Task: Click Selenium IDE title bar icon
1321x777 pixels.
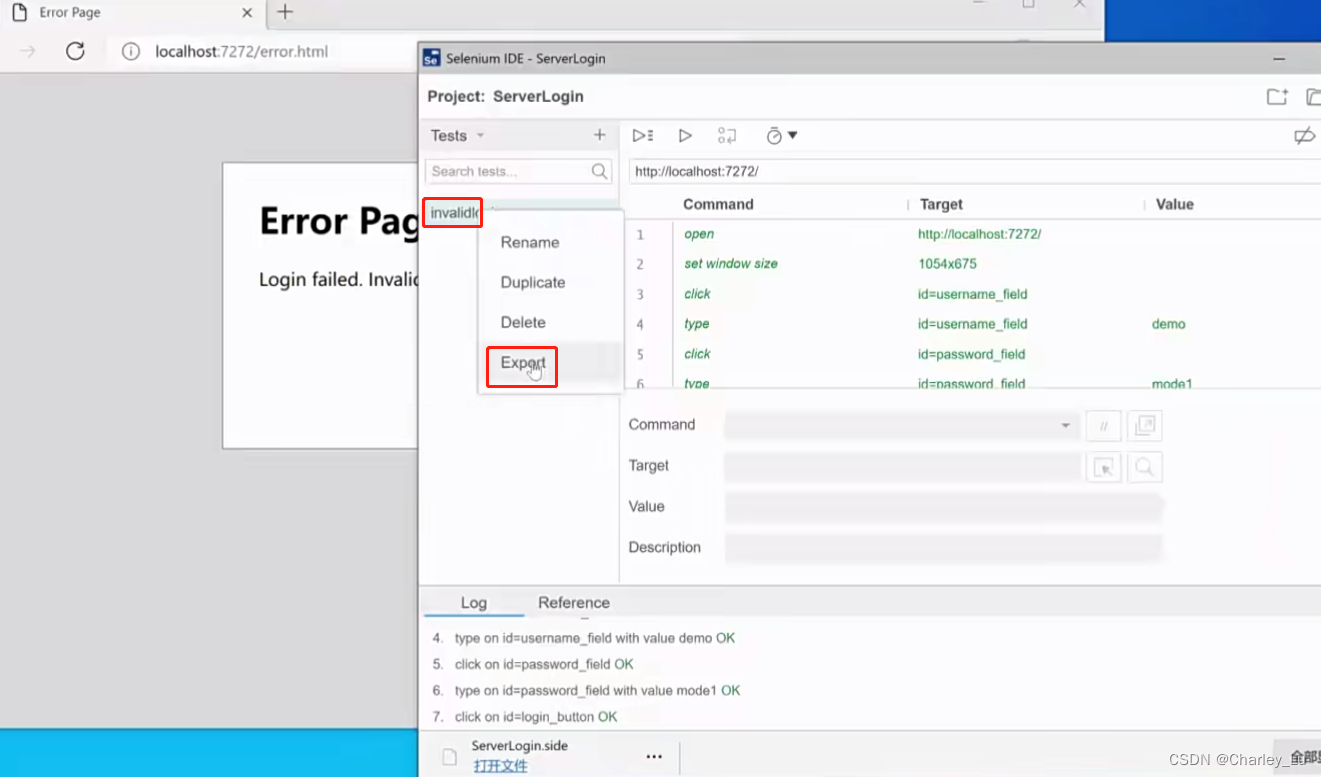Action: click(x=432, y=58)
